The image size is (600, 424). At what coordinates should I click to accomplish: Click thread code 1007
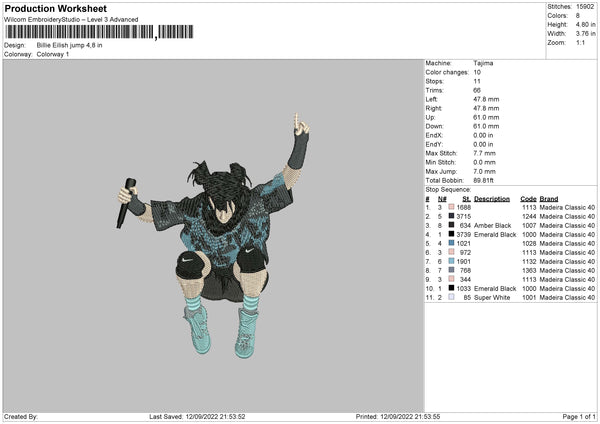click(x=529, y=225)
